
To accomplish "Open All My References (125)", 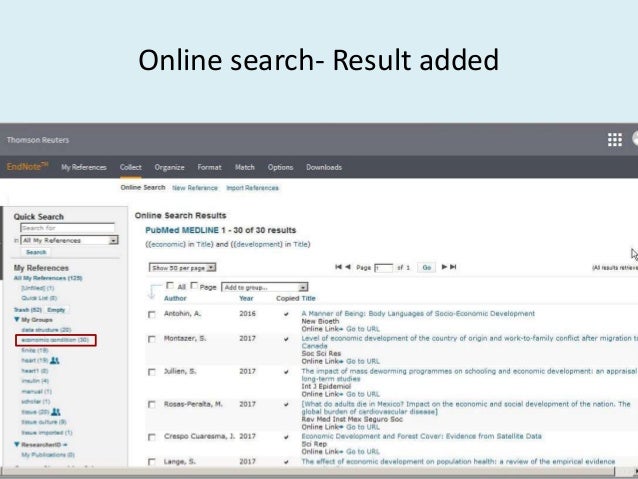I will (48, 278).
